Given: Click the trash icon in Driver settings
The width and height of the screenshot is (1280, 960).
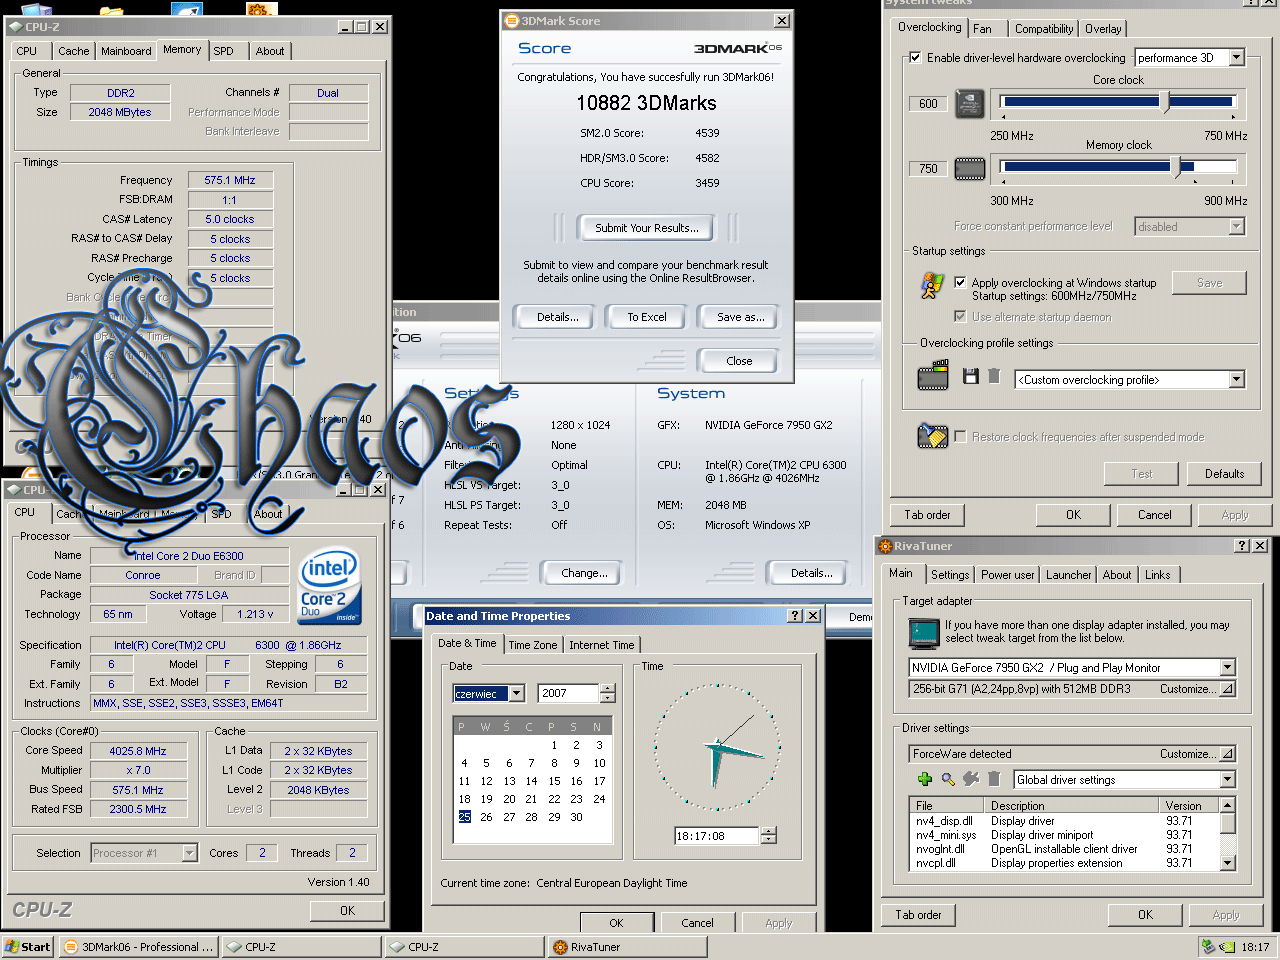Looking at the screenshot, I should tap(994, 779).
